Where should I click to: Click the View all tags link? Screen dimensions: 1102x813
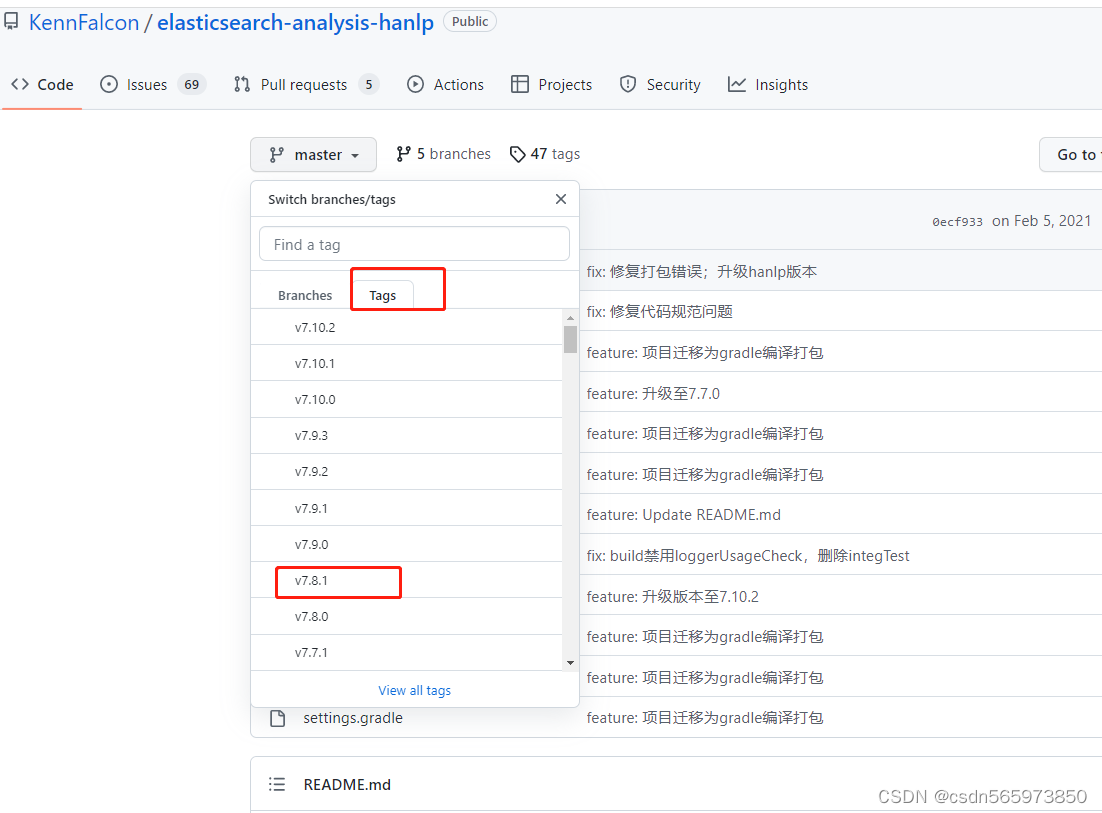414,690
